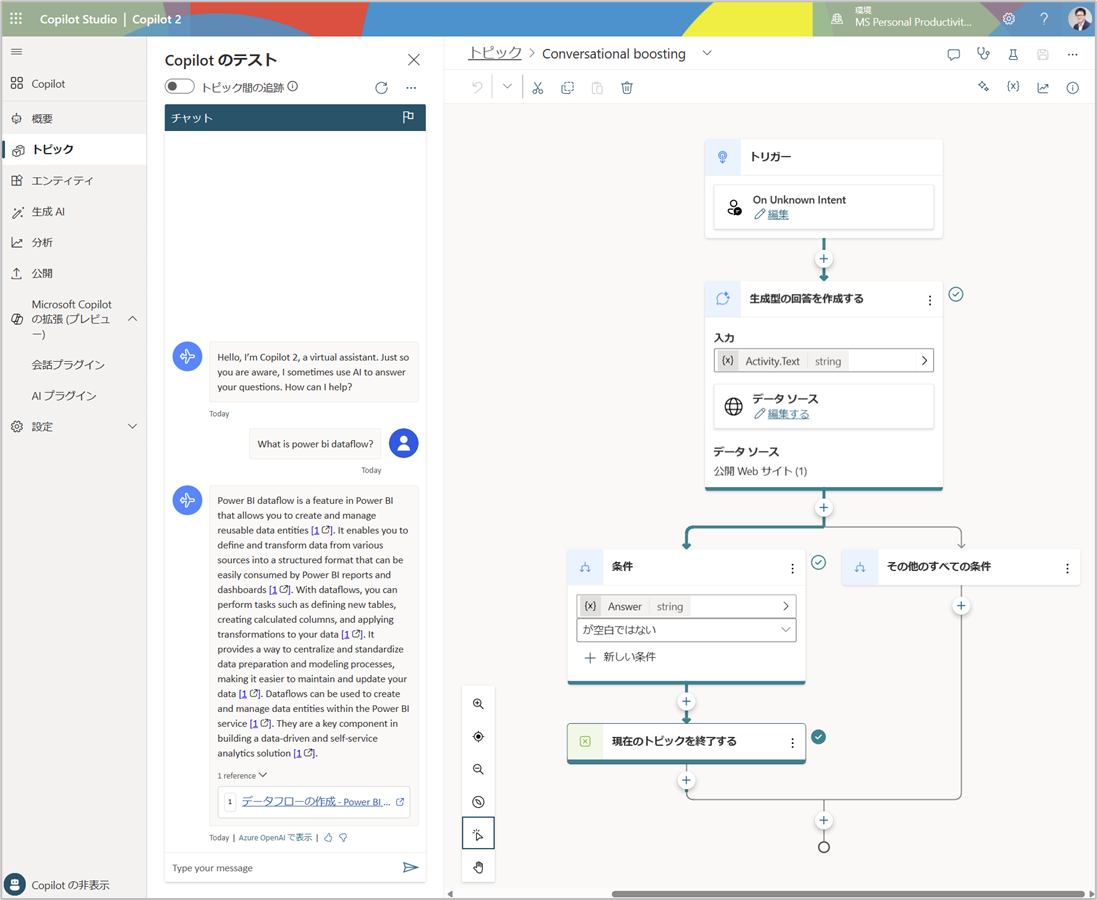Open Activity.Text input variable chevron

(x=924, y=360)
